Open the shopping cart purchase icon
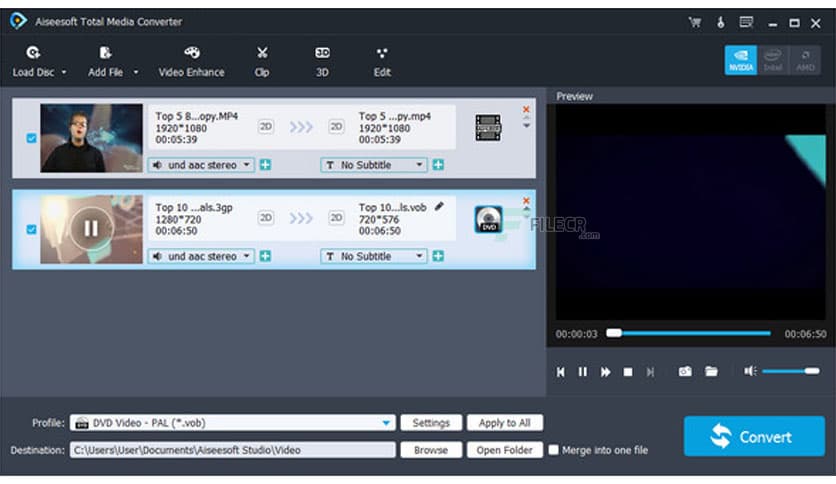This screenshot has width=836, height=484. [694, 22]
